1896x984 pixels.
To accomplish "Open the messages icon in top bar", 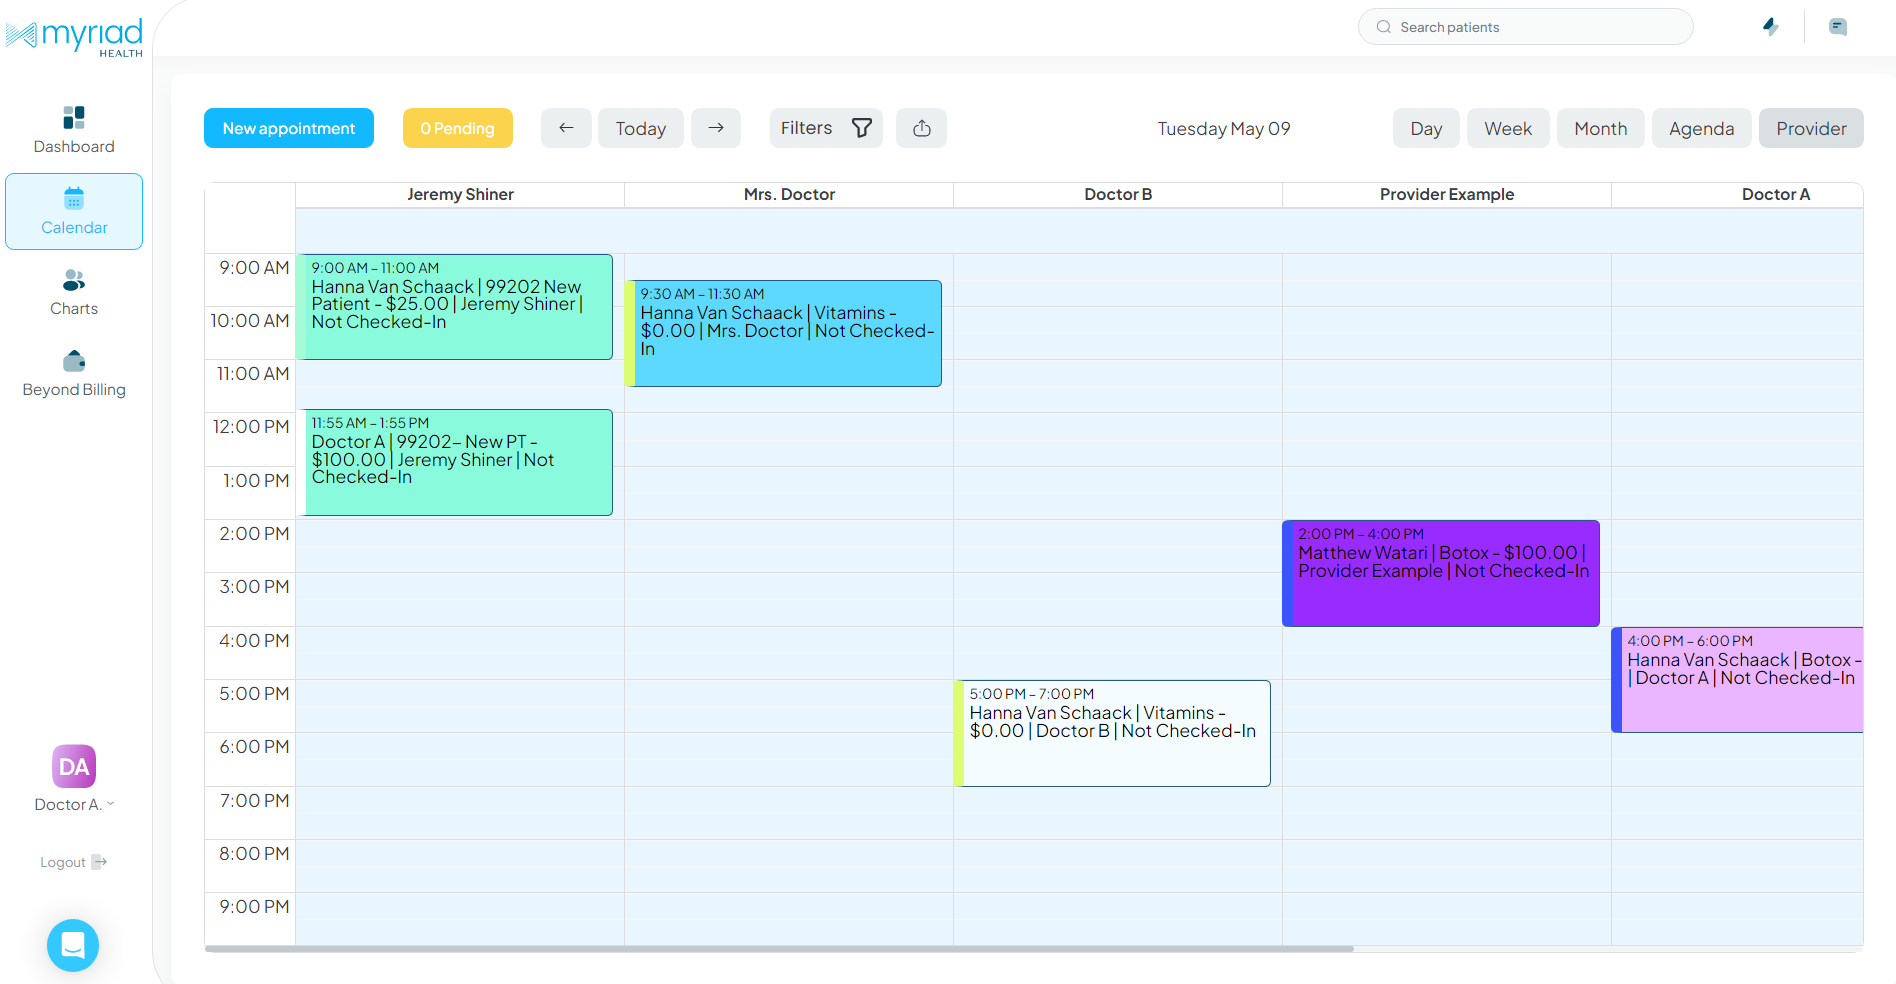I will 1837,27.
